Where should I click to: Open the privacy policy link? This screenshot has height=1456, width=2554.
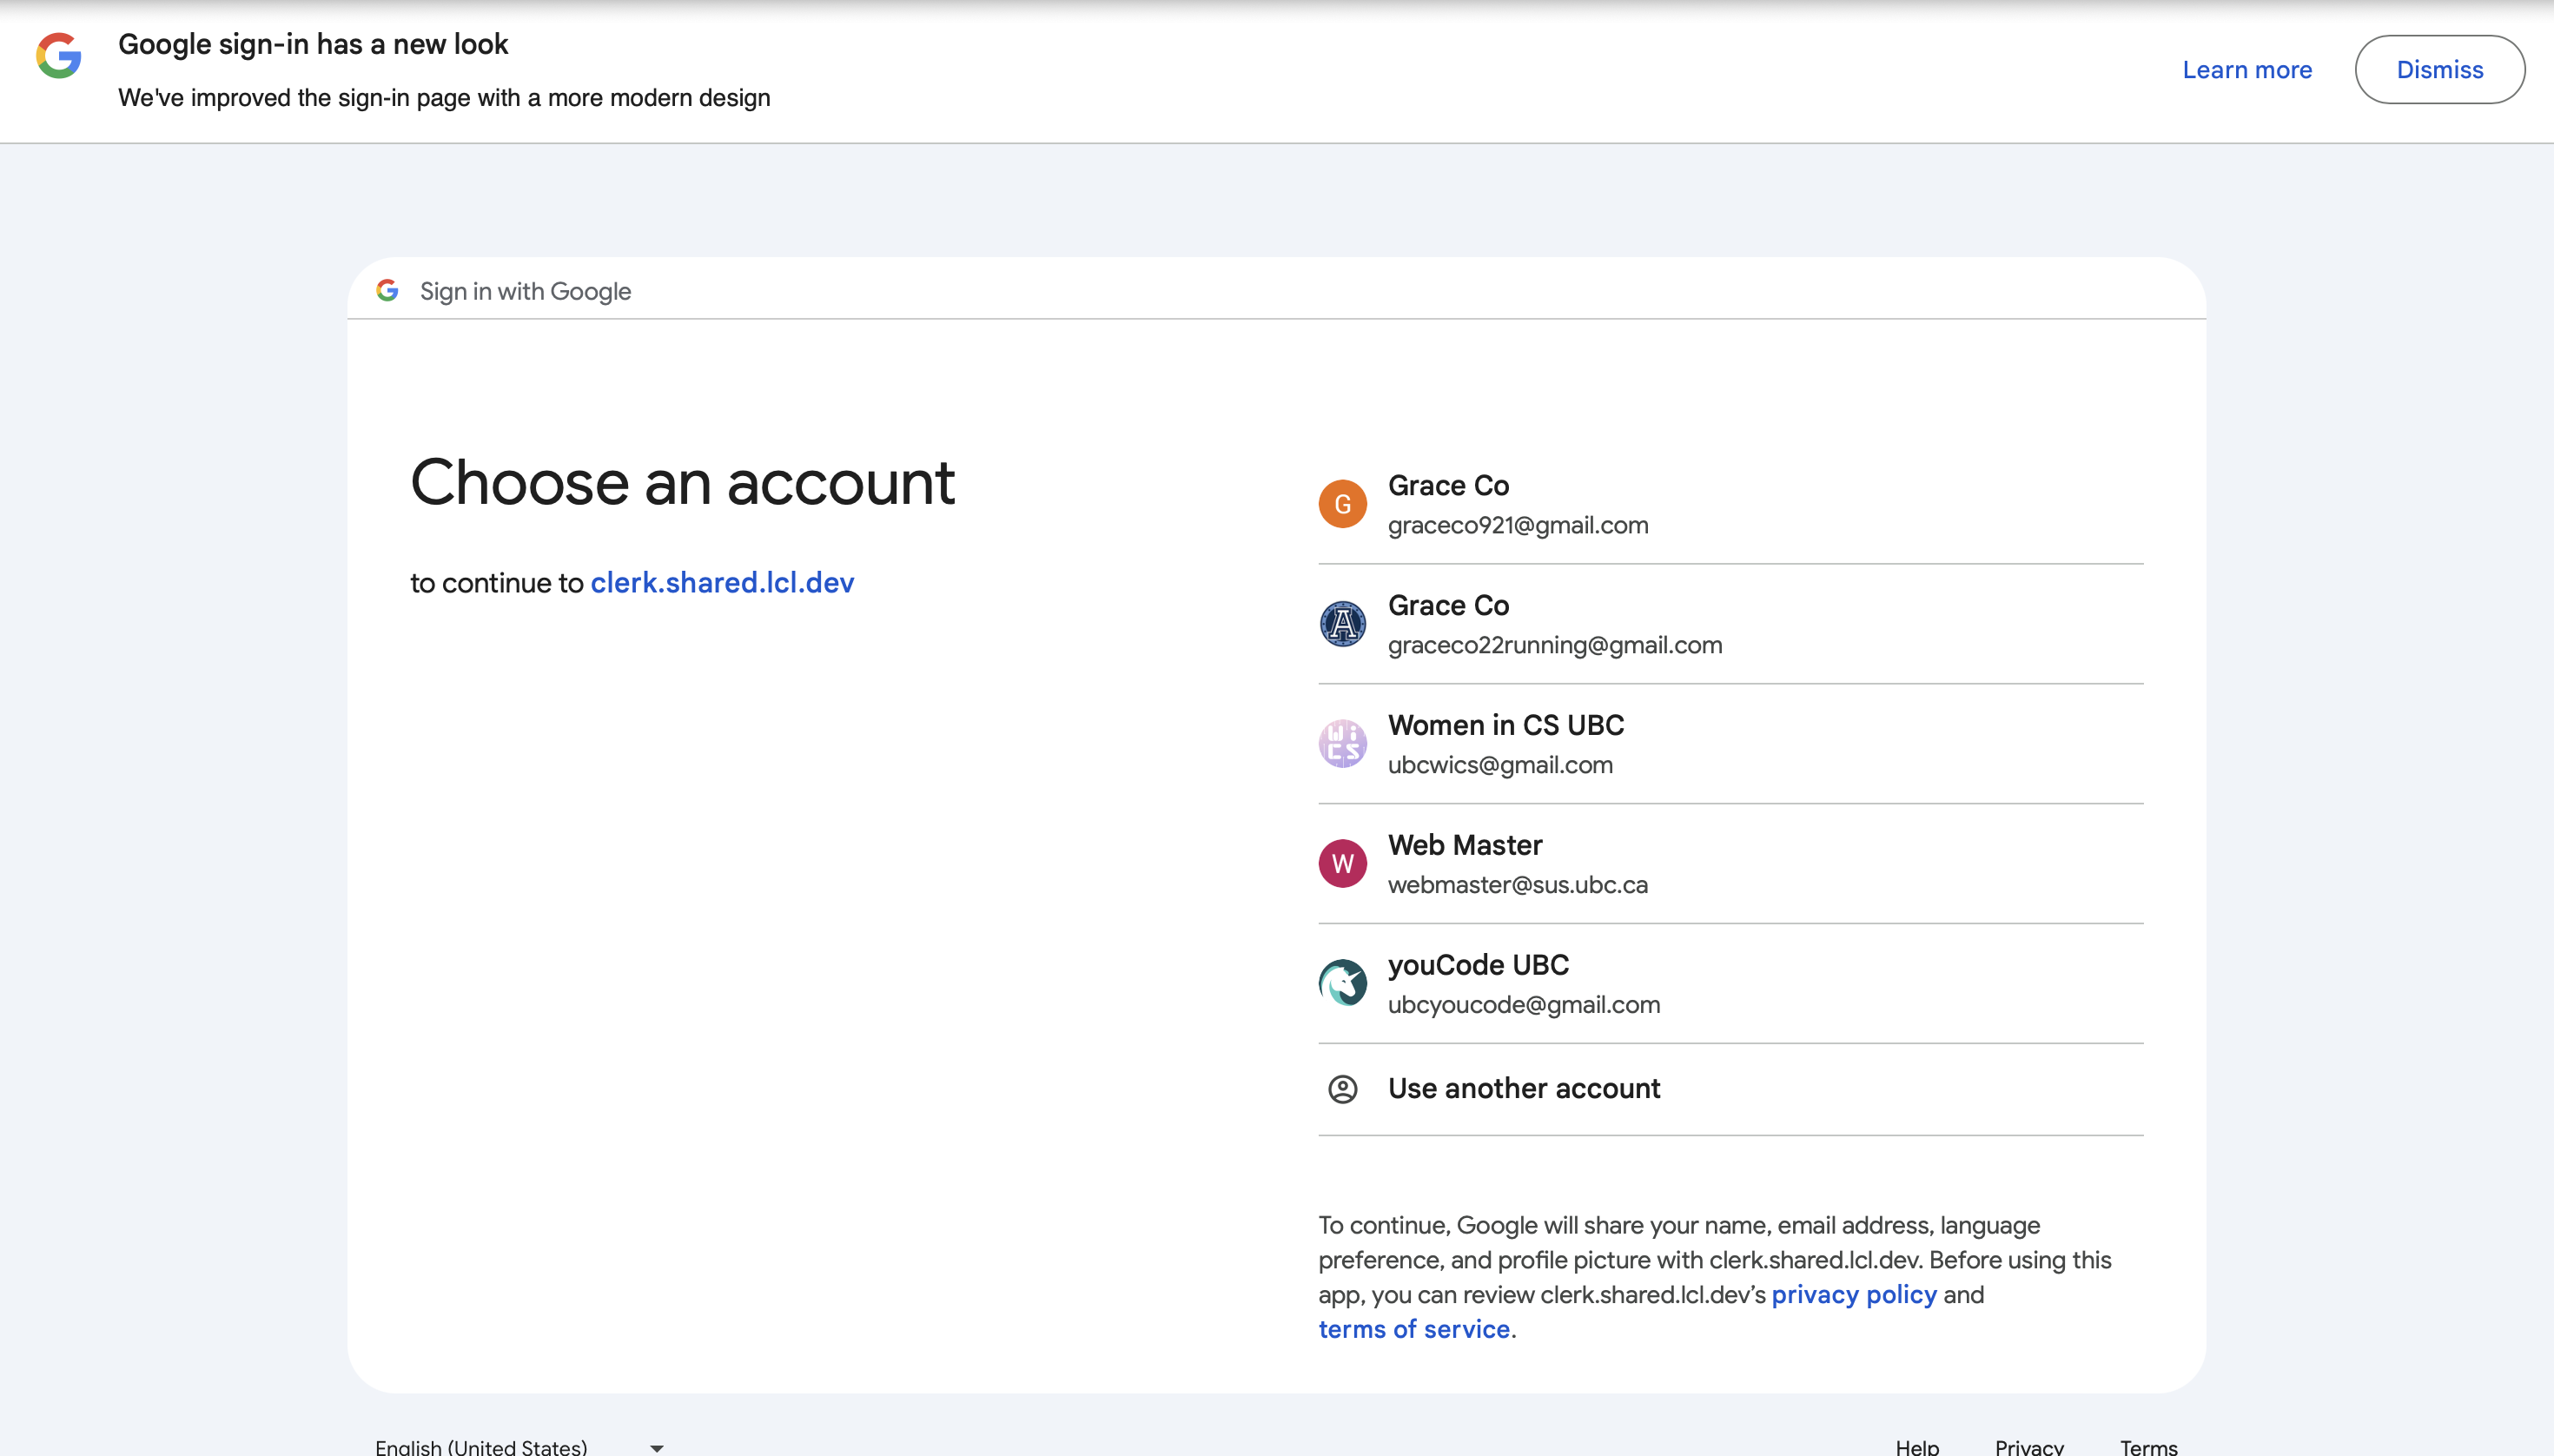[1853, 1295]
